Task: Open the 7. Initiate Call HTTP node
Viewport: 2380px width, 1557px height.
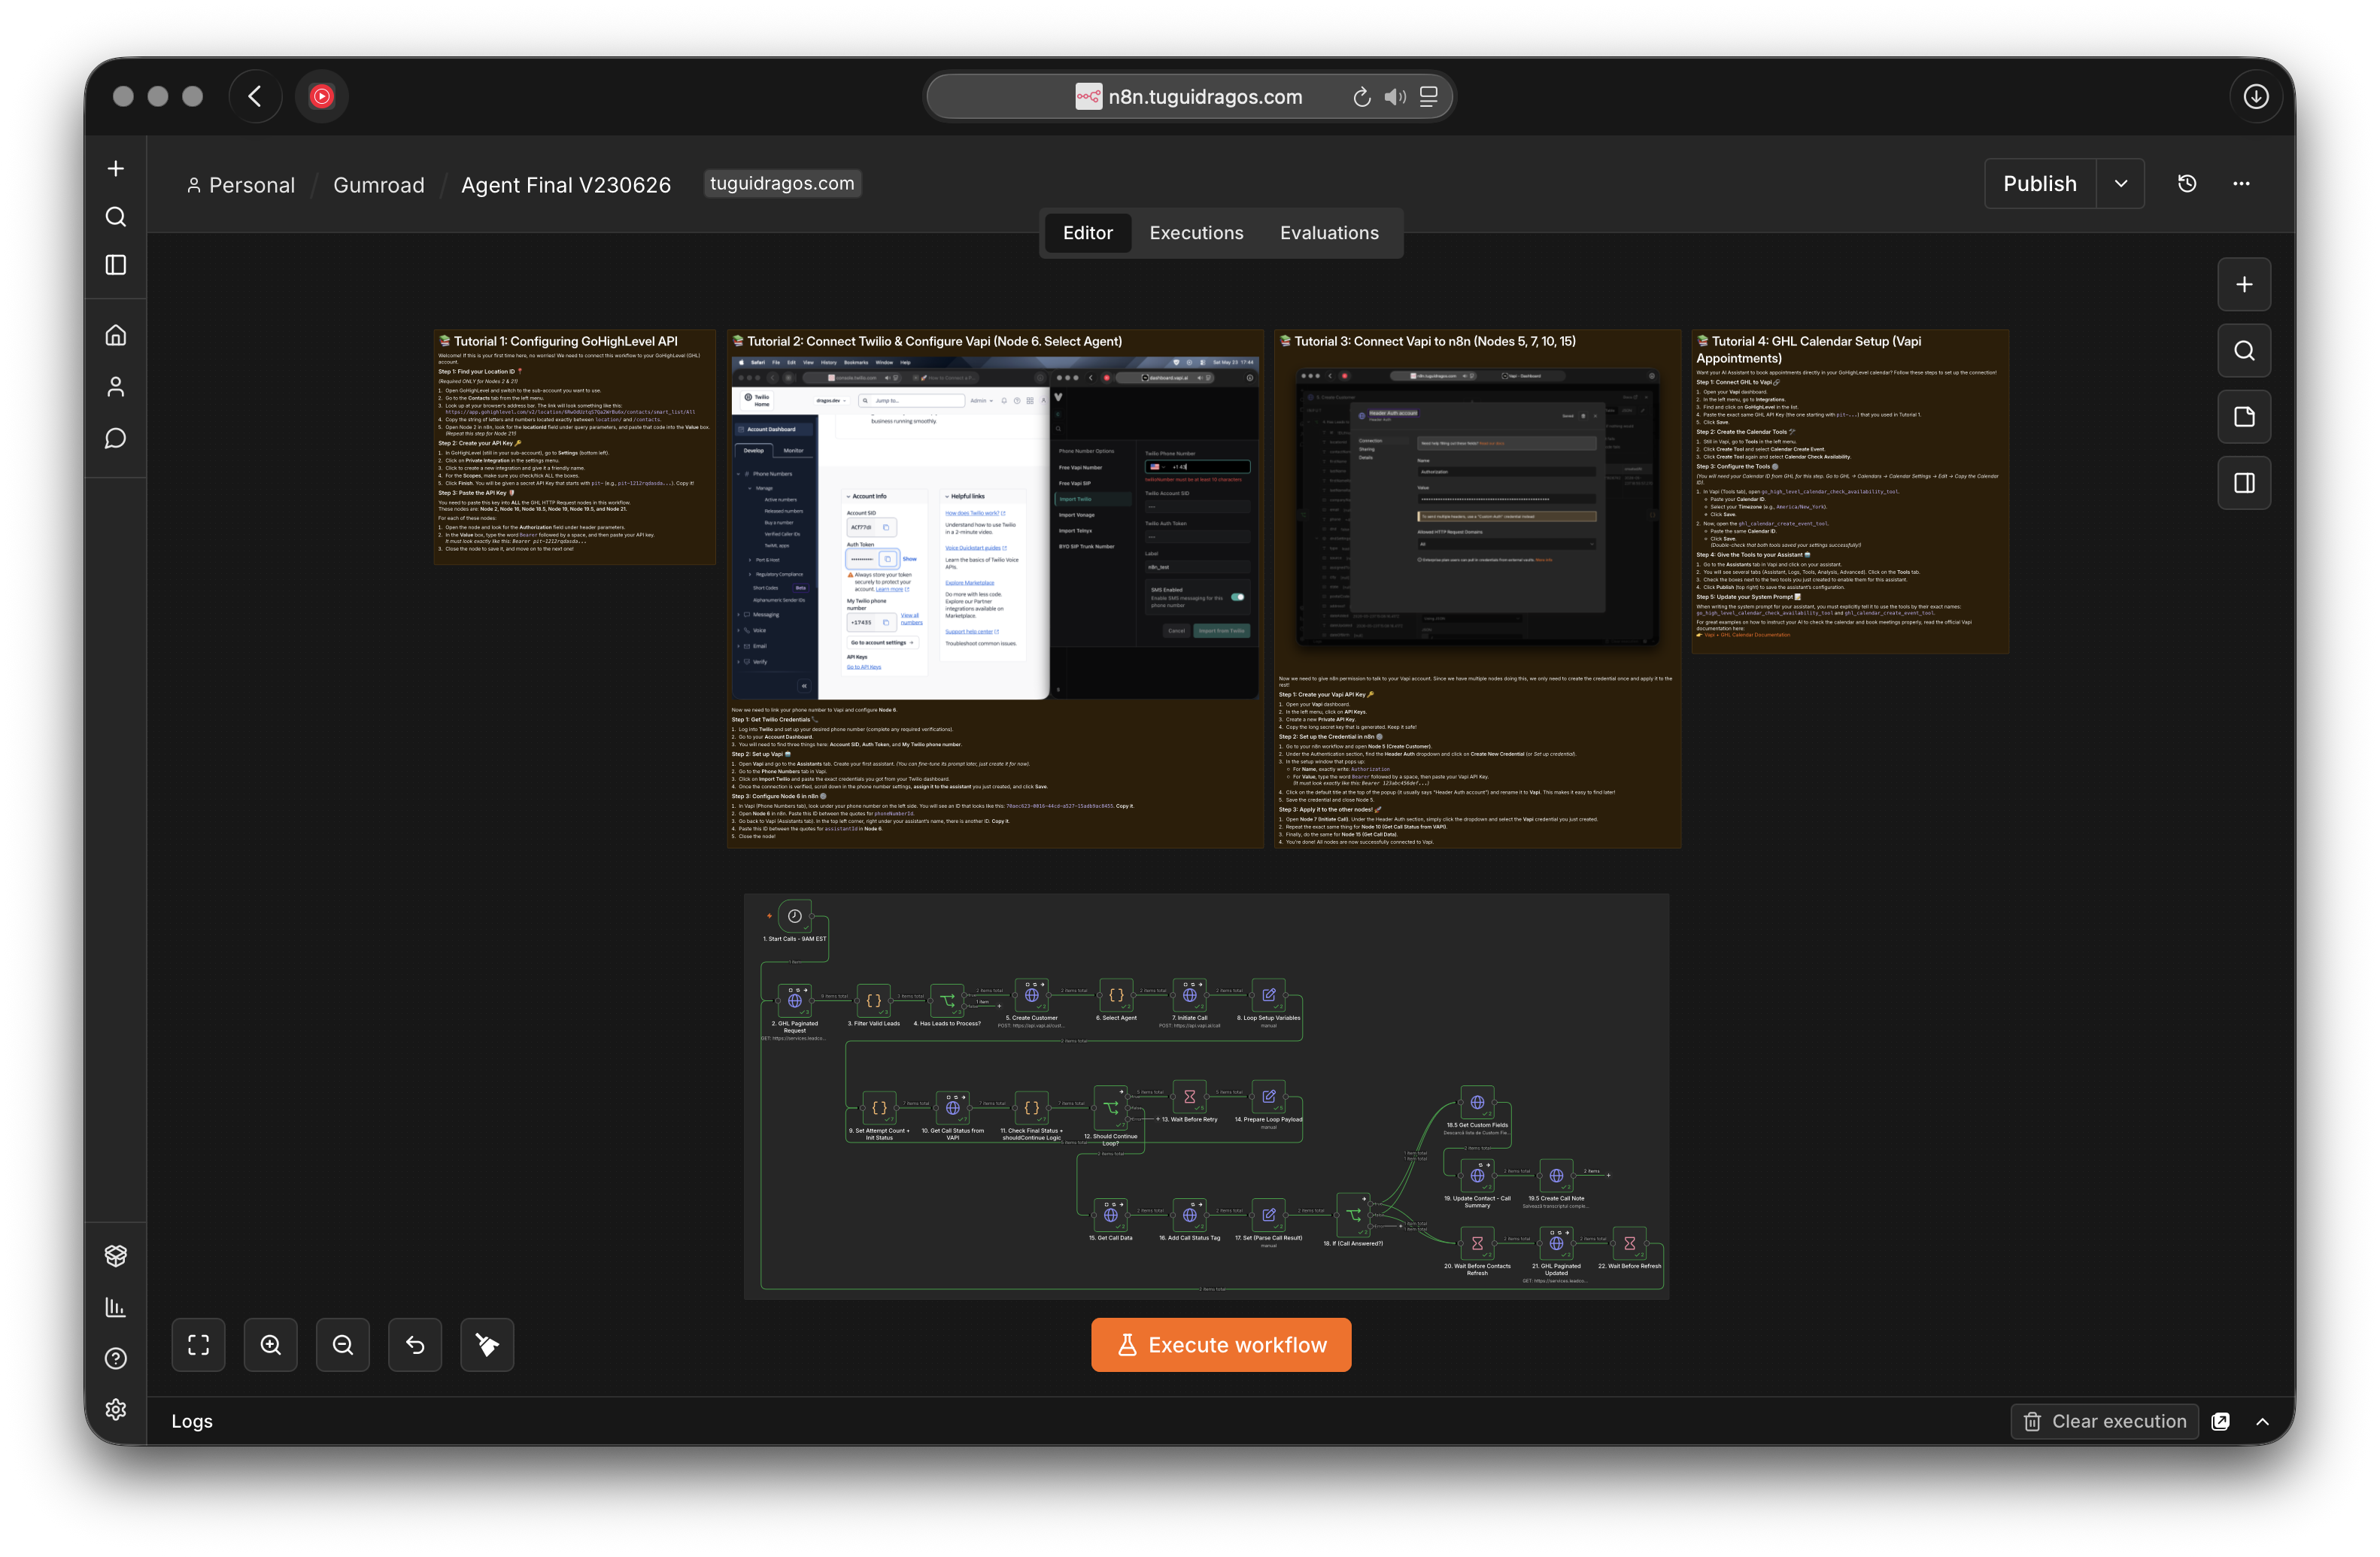Action: pyautogui.click(x=1189, y=995)
